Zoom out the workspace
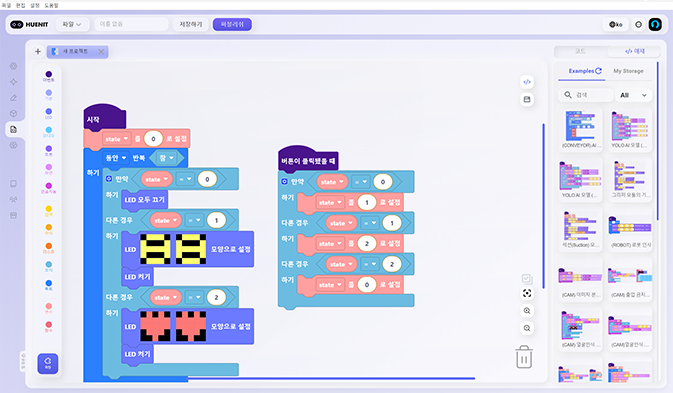 527,328
